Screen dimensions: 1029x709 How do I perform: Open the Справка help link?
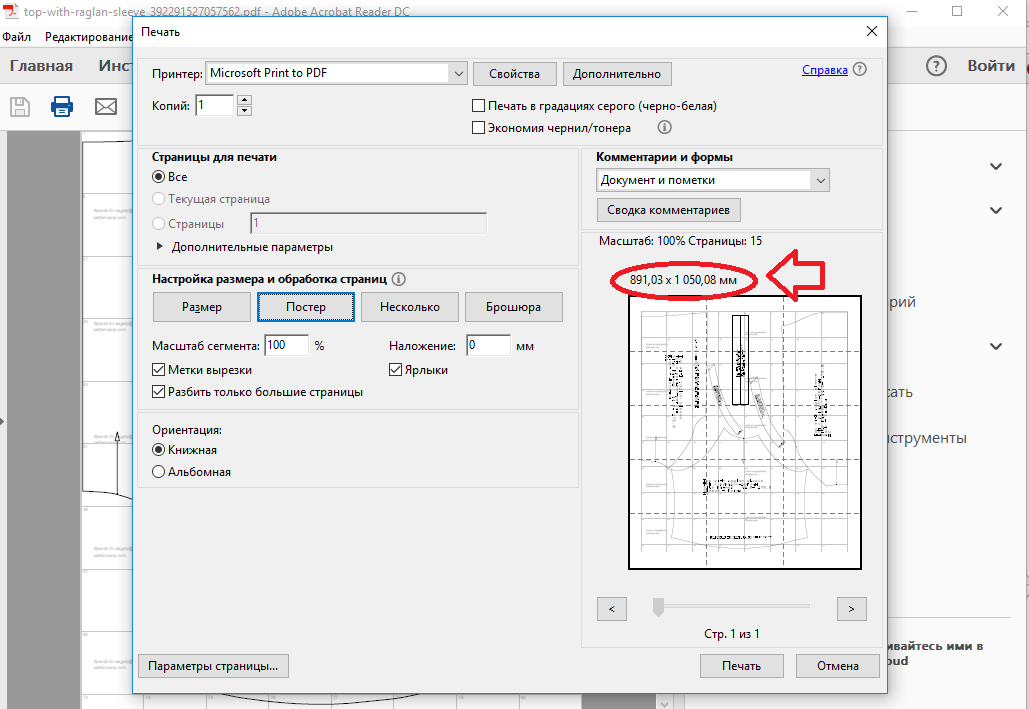click(x=825, y=70)
